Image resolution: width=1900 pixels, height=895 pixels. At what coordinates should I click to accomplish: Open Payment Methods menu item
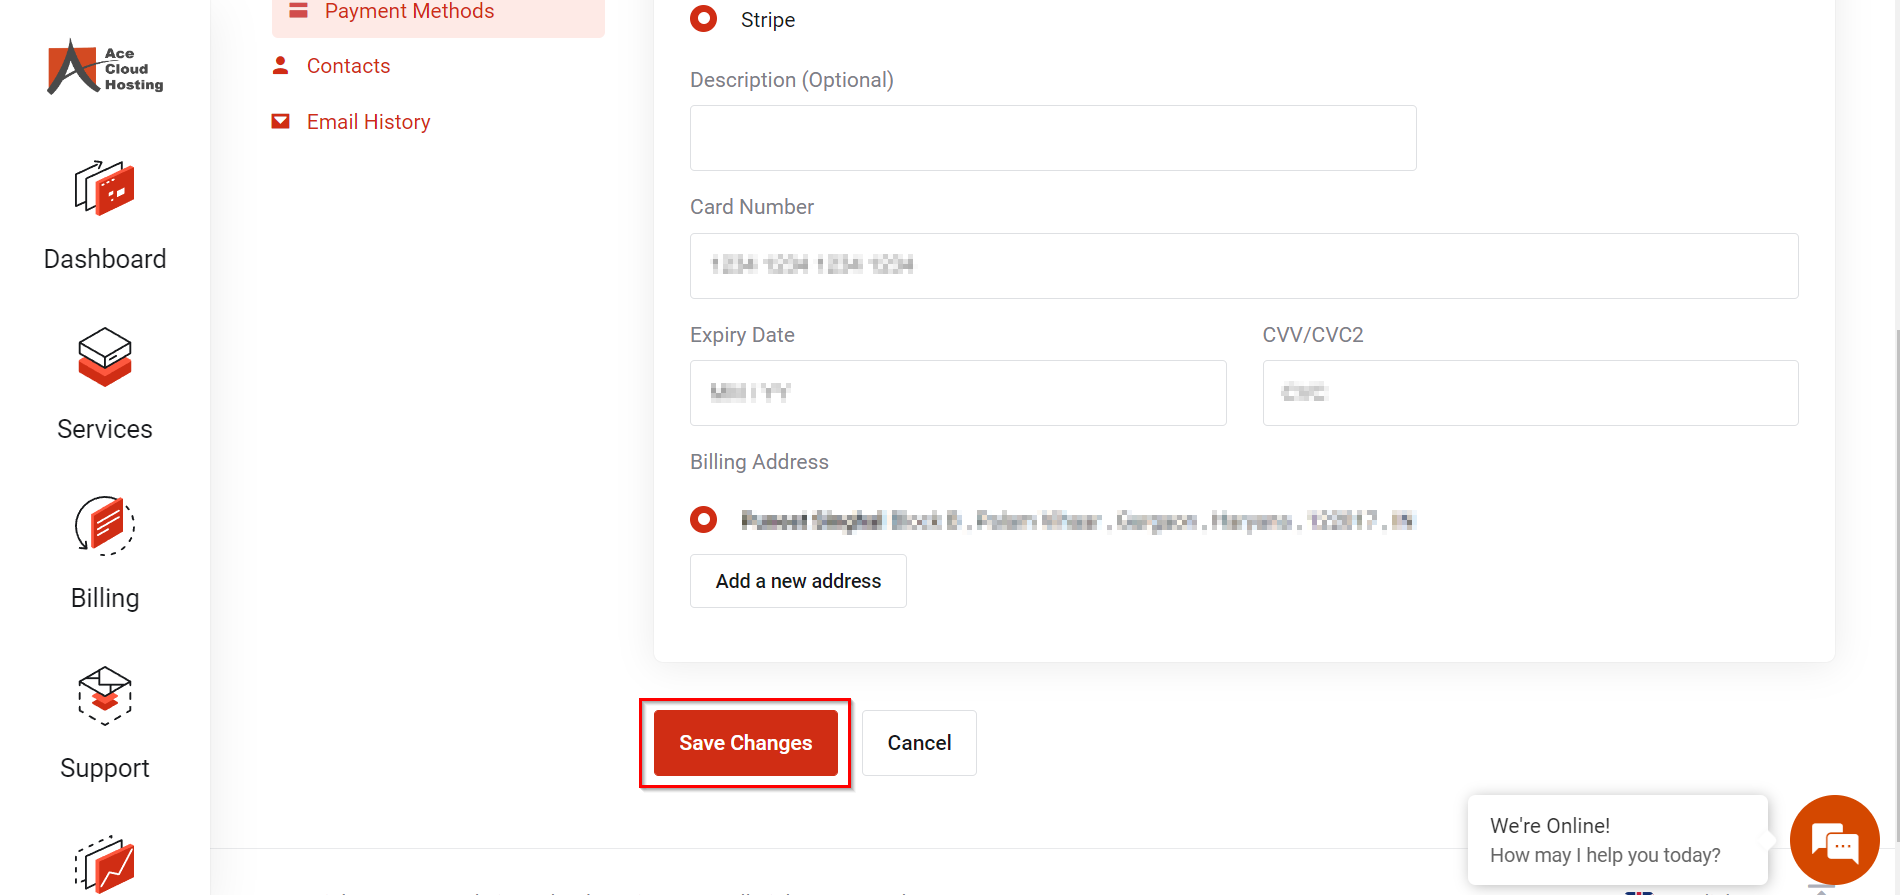[x=409, y=12]
